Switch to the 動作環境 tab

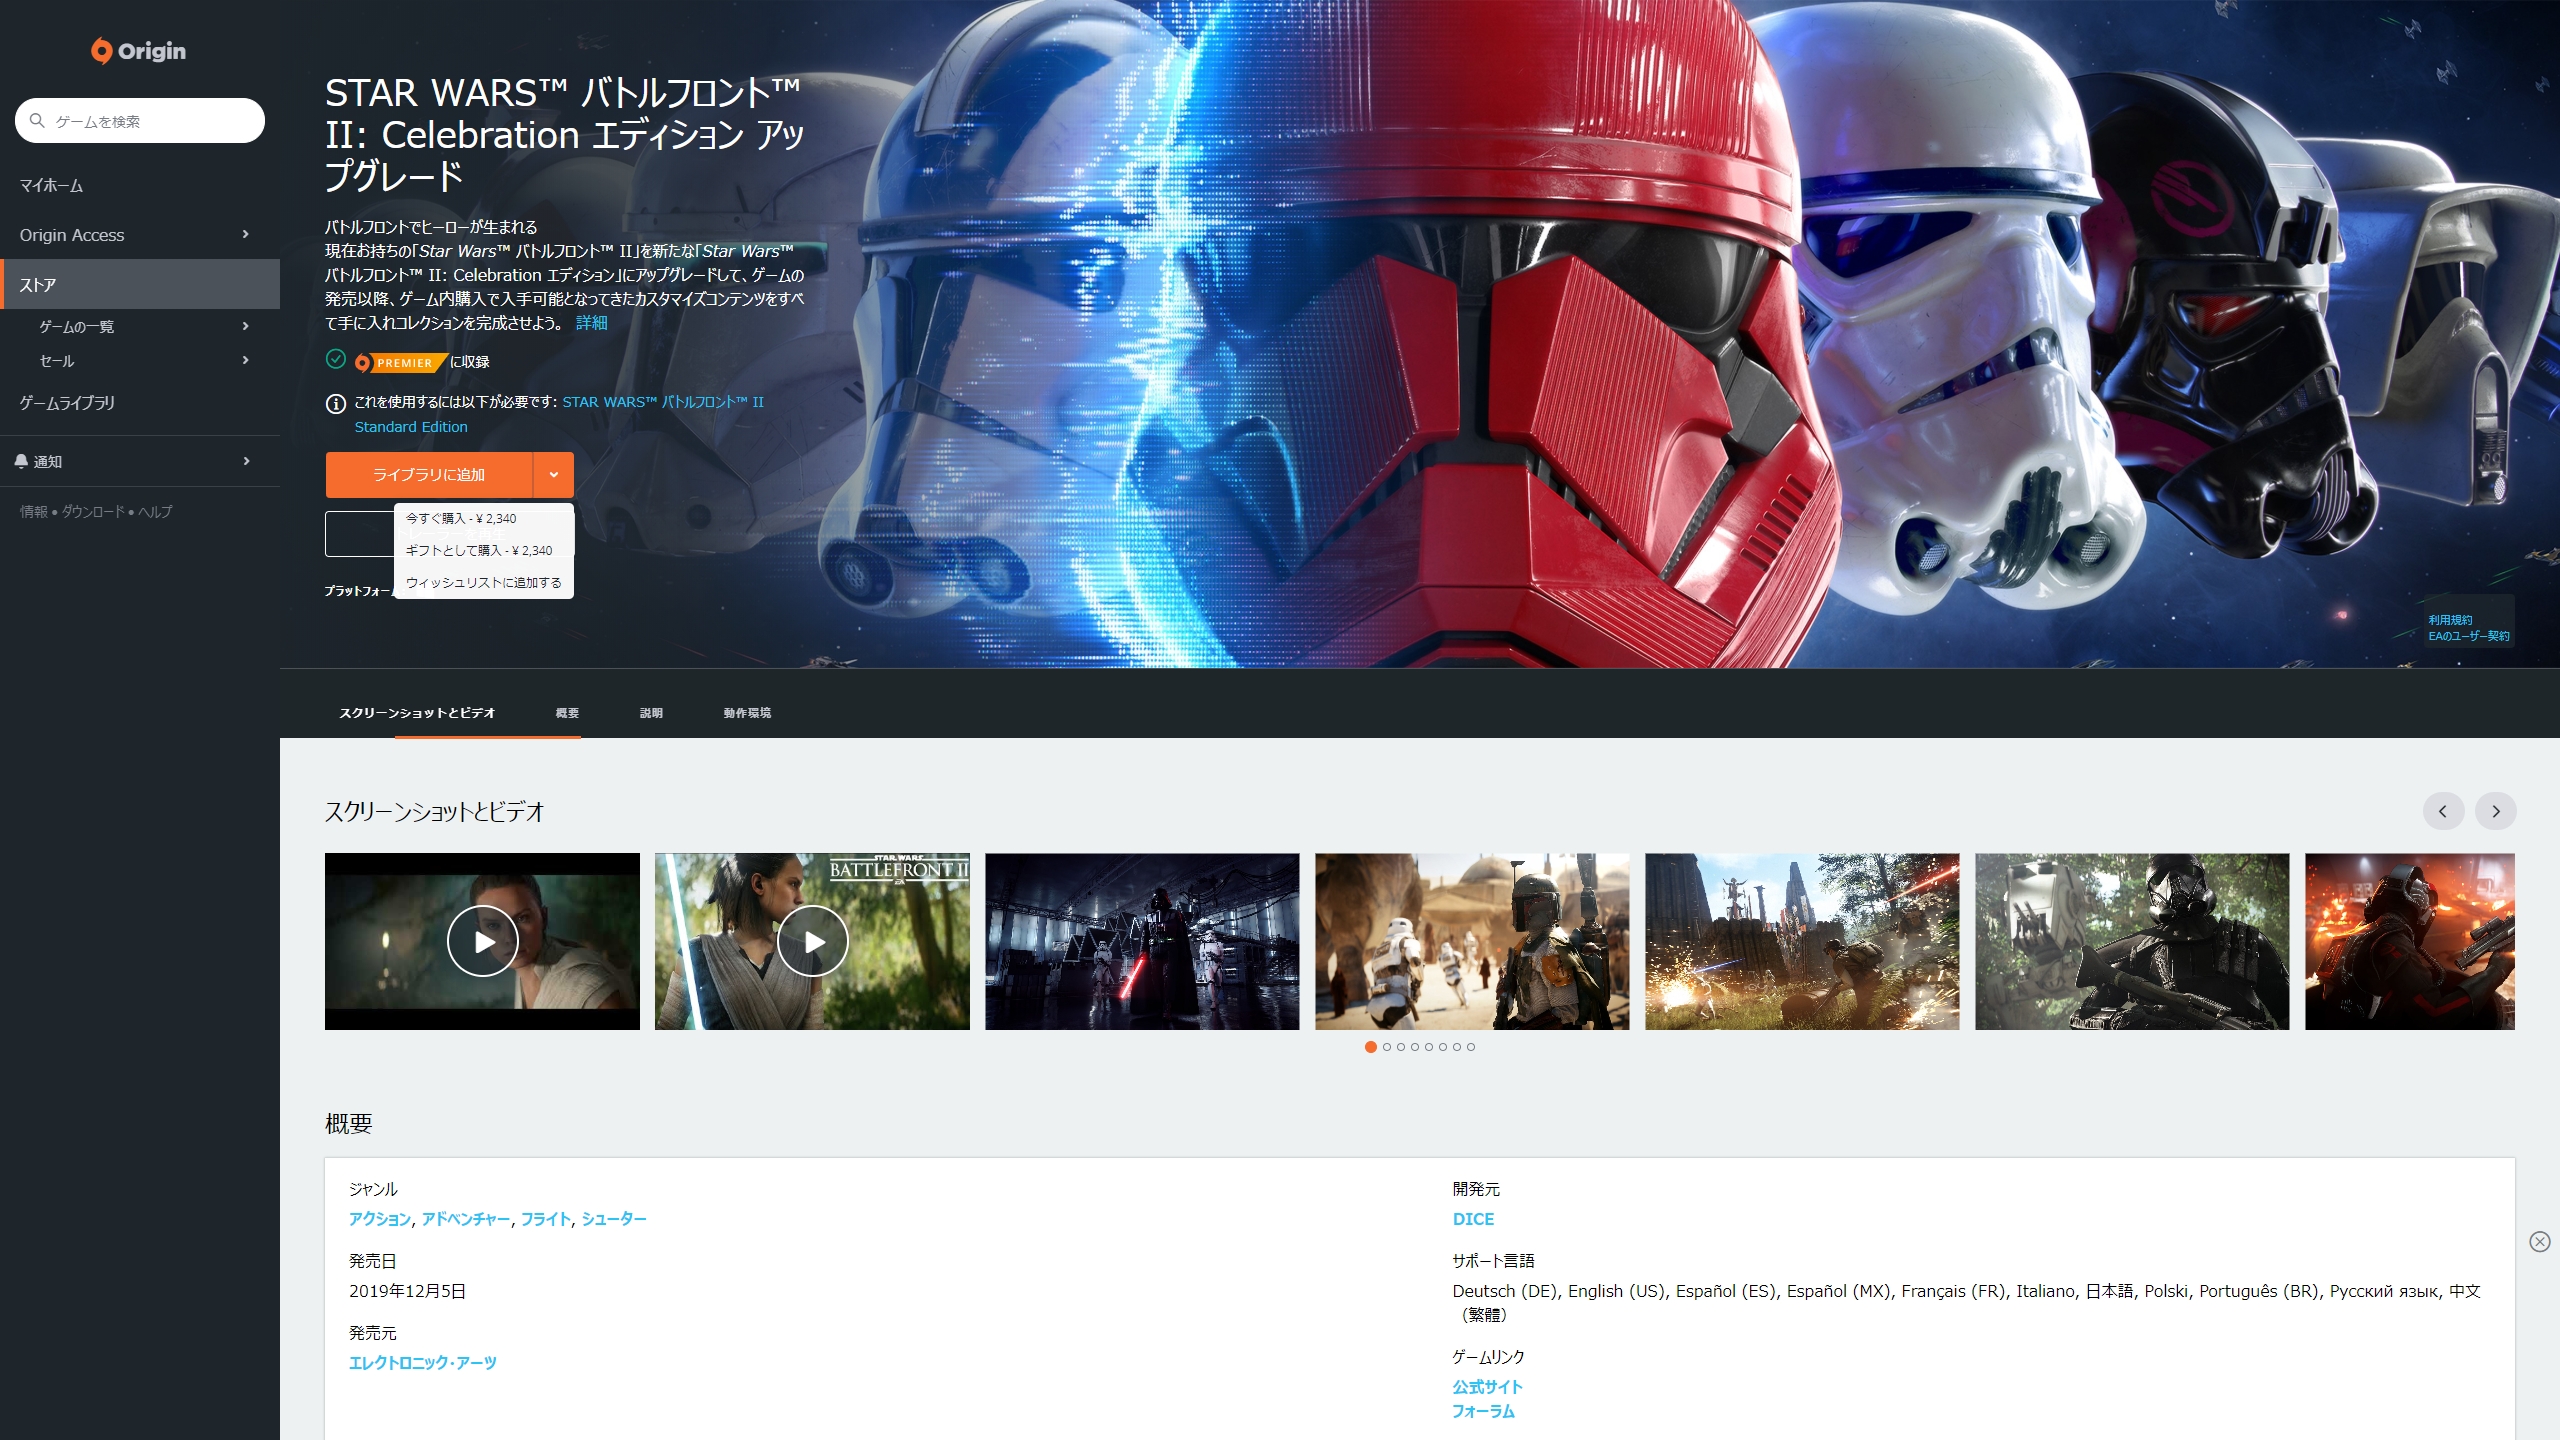[747, 713]
